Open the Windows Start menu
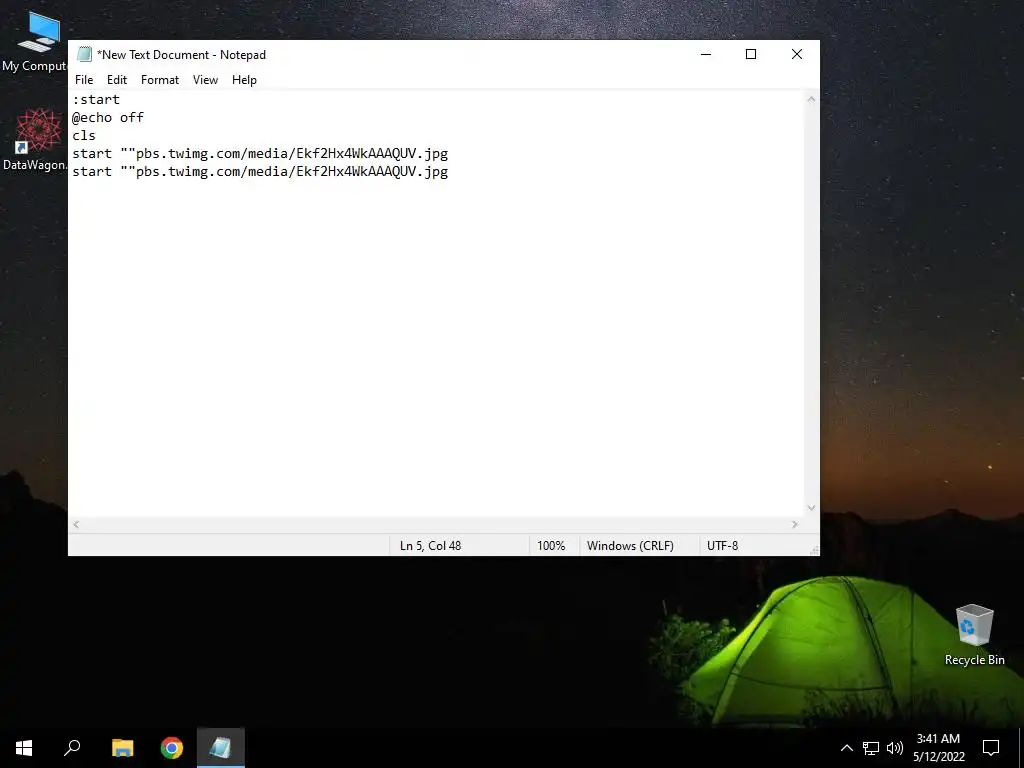The image size is (1024, 768). [x=24, y=748]
